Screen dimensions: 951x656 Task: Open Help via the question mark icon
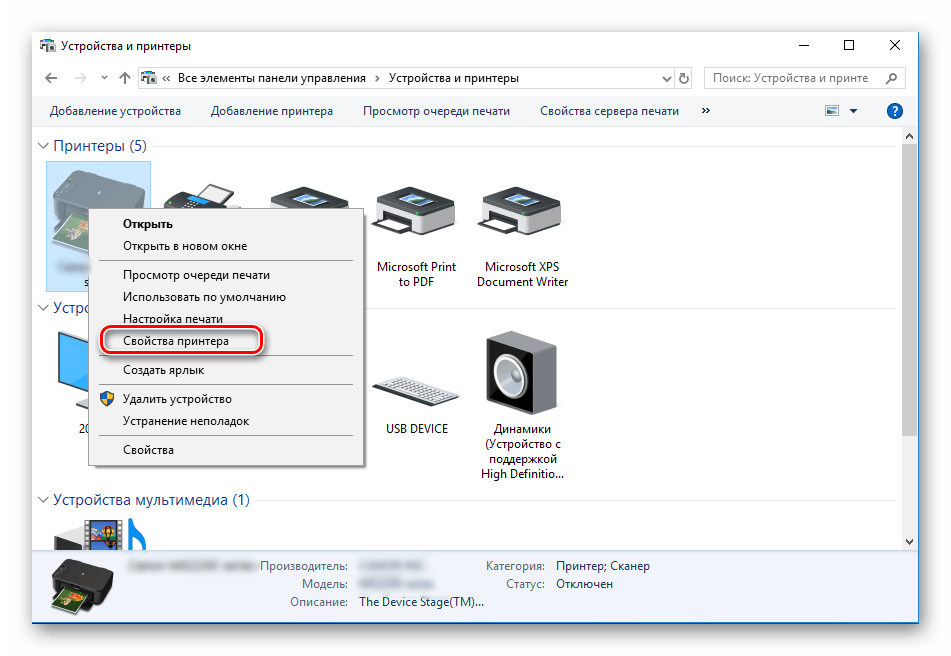pos(894,111)
